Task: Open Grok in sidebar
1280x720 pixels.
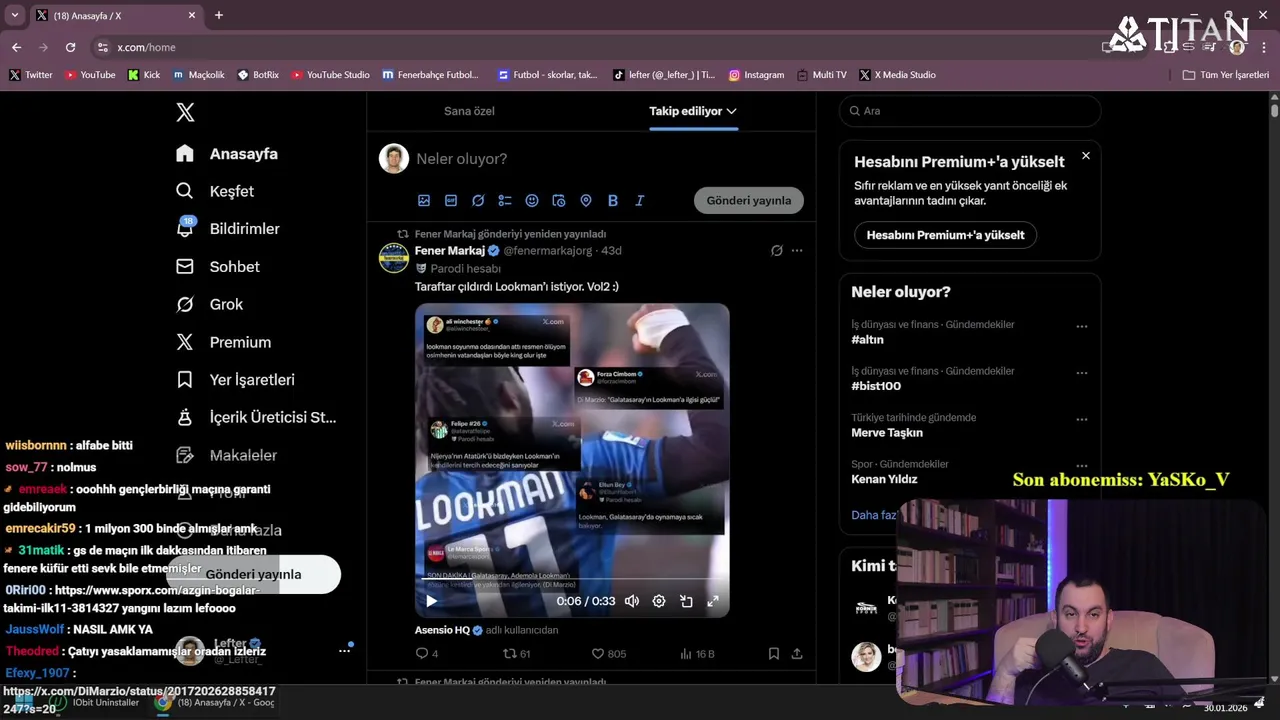Action: (209, 304)
